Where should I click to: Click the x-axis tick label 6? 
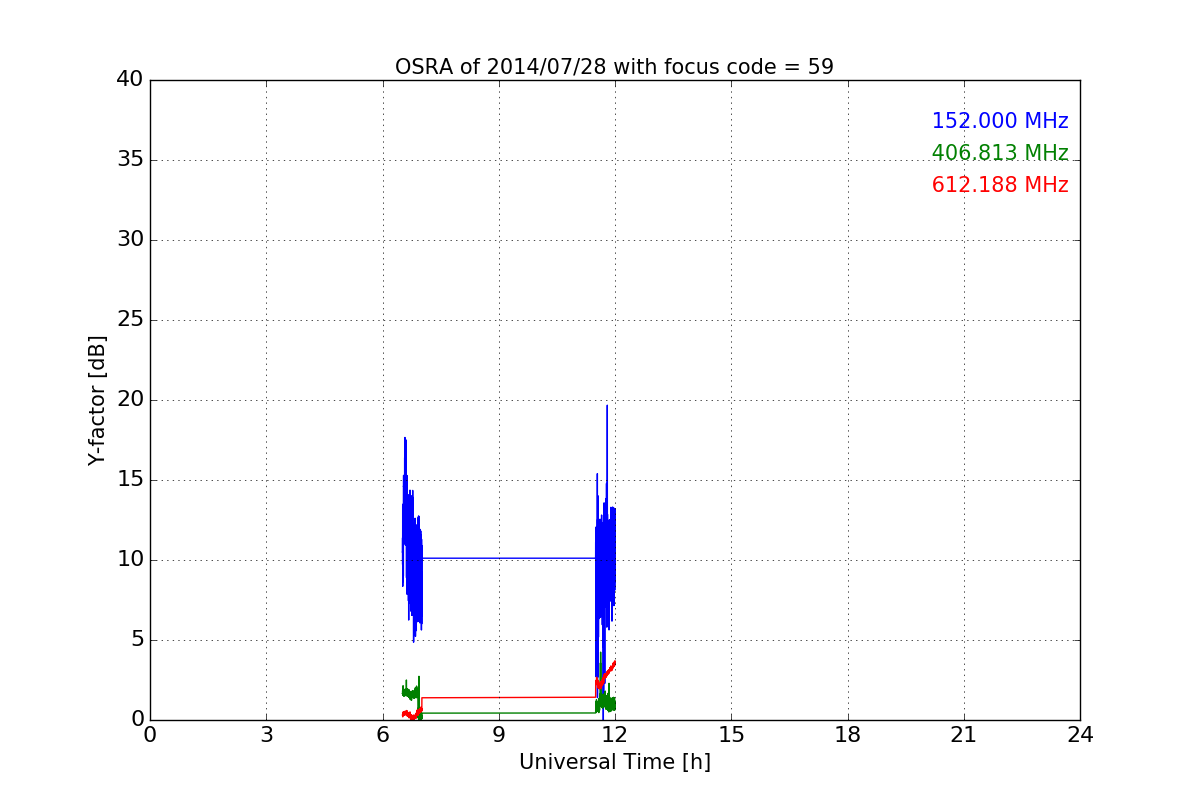coord(382,734)
